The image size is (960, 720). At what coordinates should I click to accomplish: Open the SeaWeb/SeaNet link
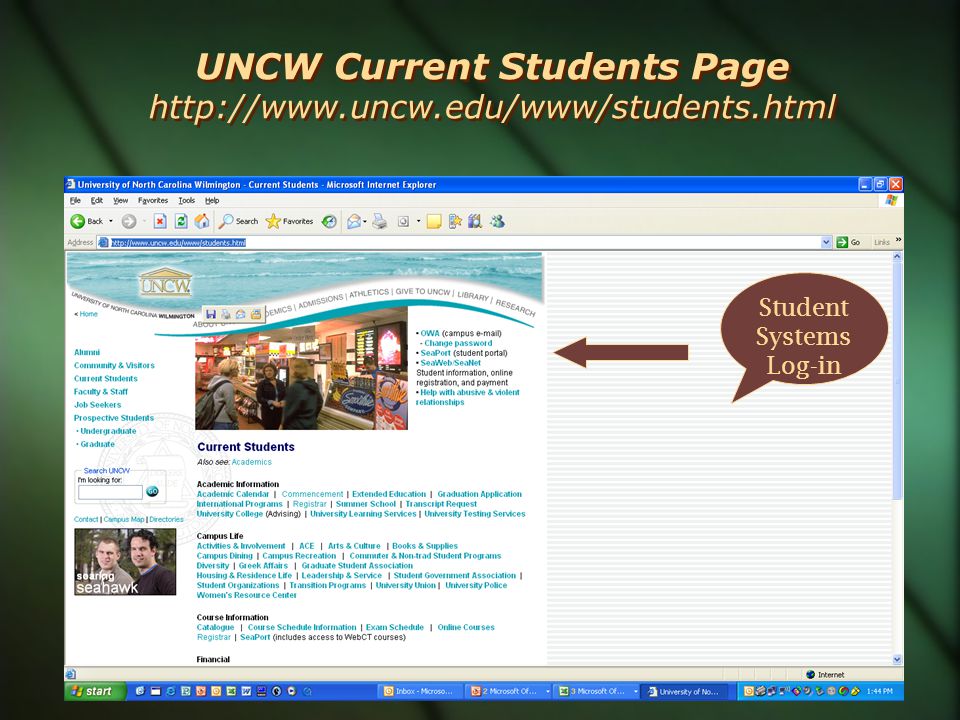coord(451,363)
